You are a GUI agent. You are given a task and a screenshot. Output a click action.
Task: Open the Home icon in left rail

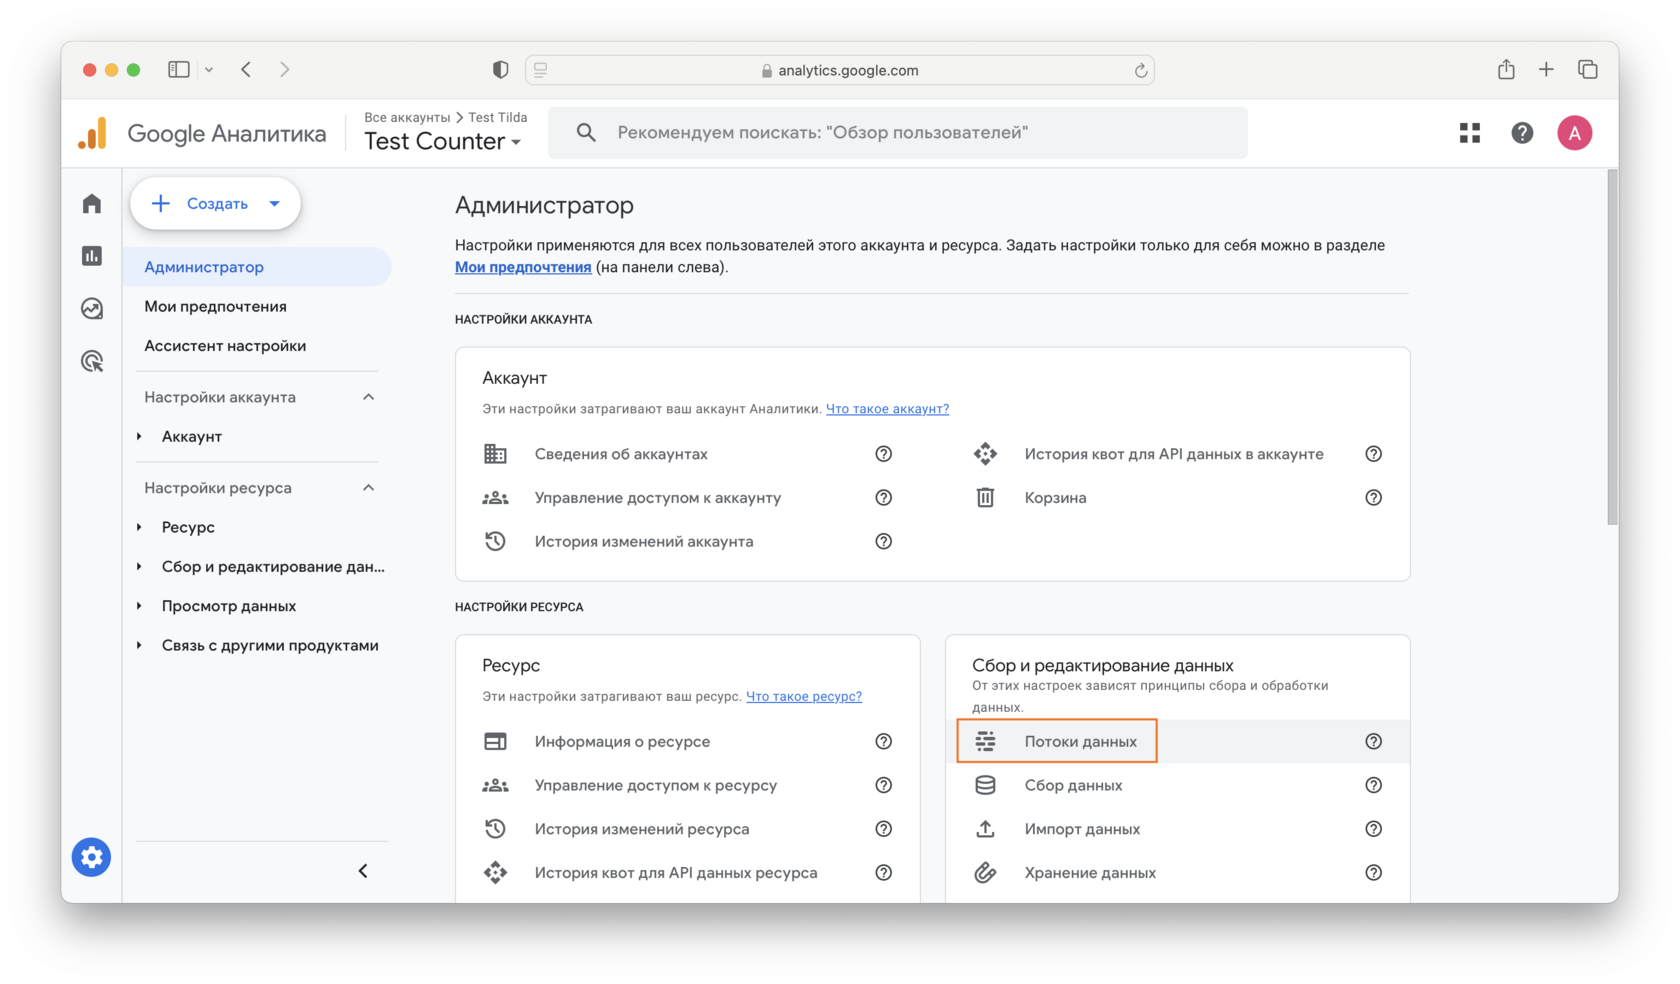[92, 204]
